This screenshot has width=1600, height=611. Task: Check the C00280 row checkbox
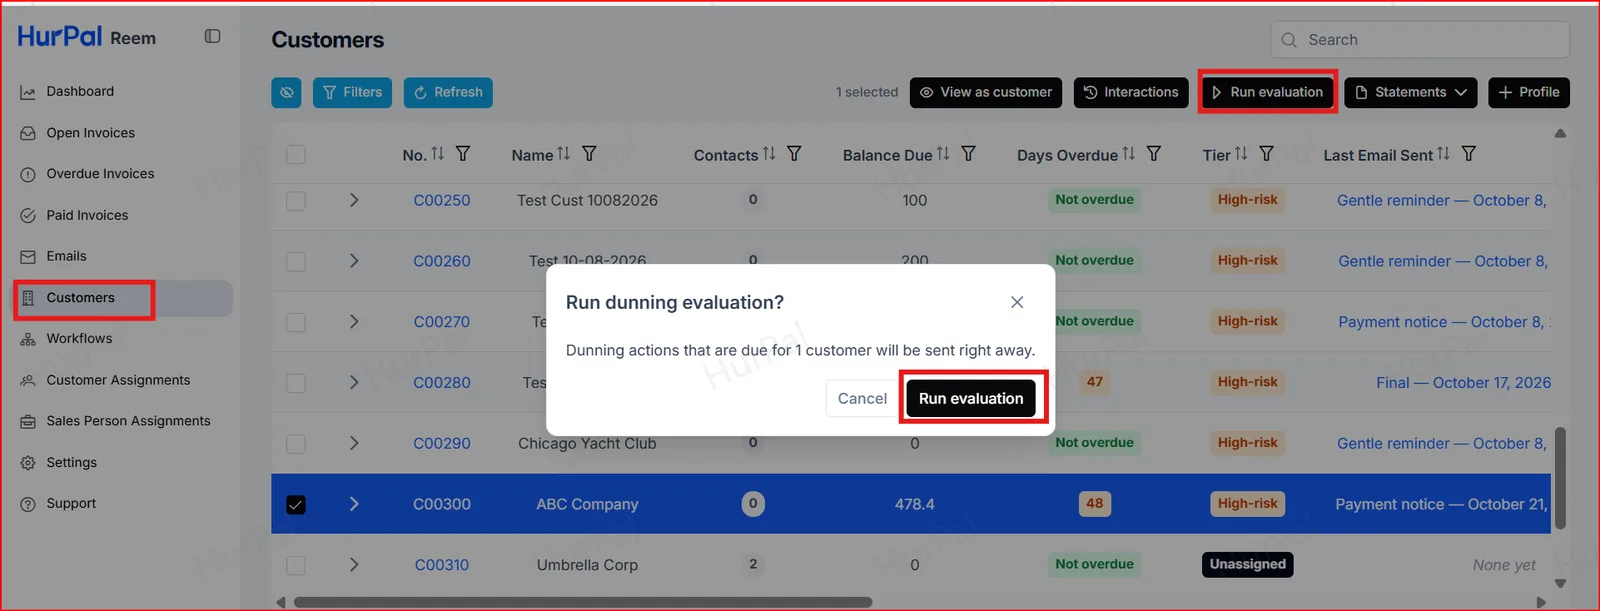pos(296,383)
